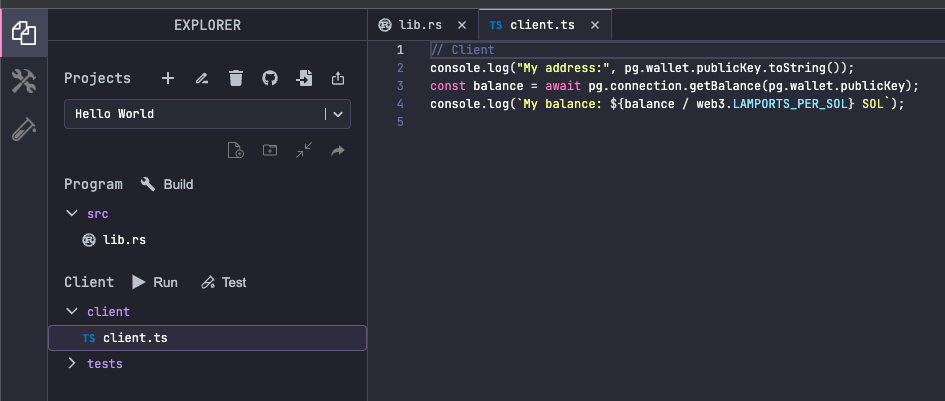Click the project dropdown chevron arrow

click(338, 114)
